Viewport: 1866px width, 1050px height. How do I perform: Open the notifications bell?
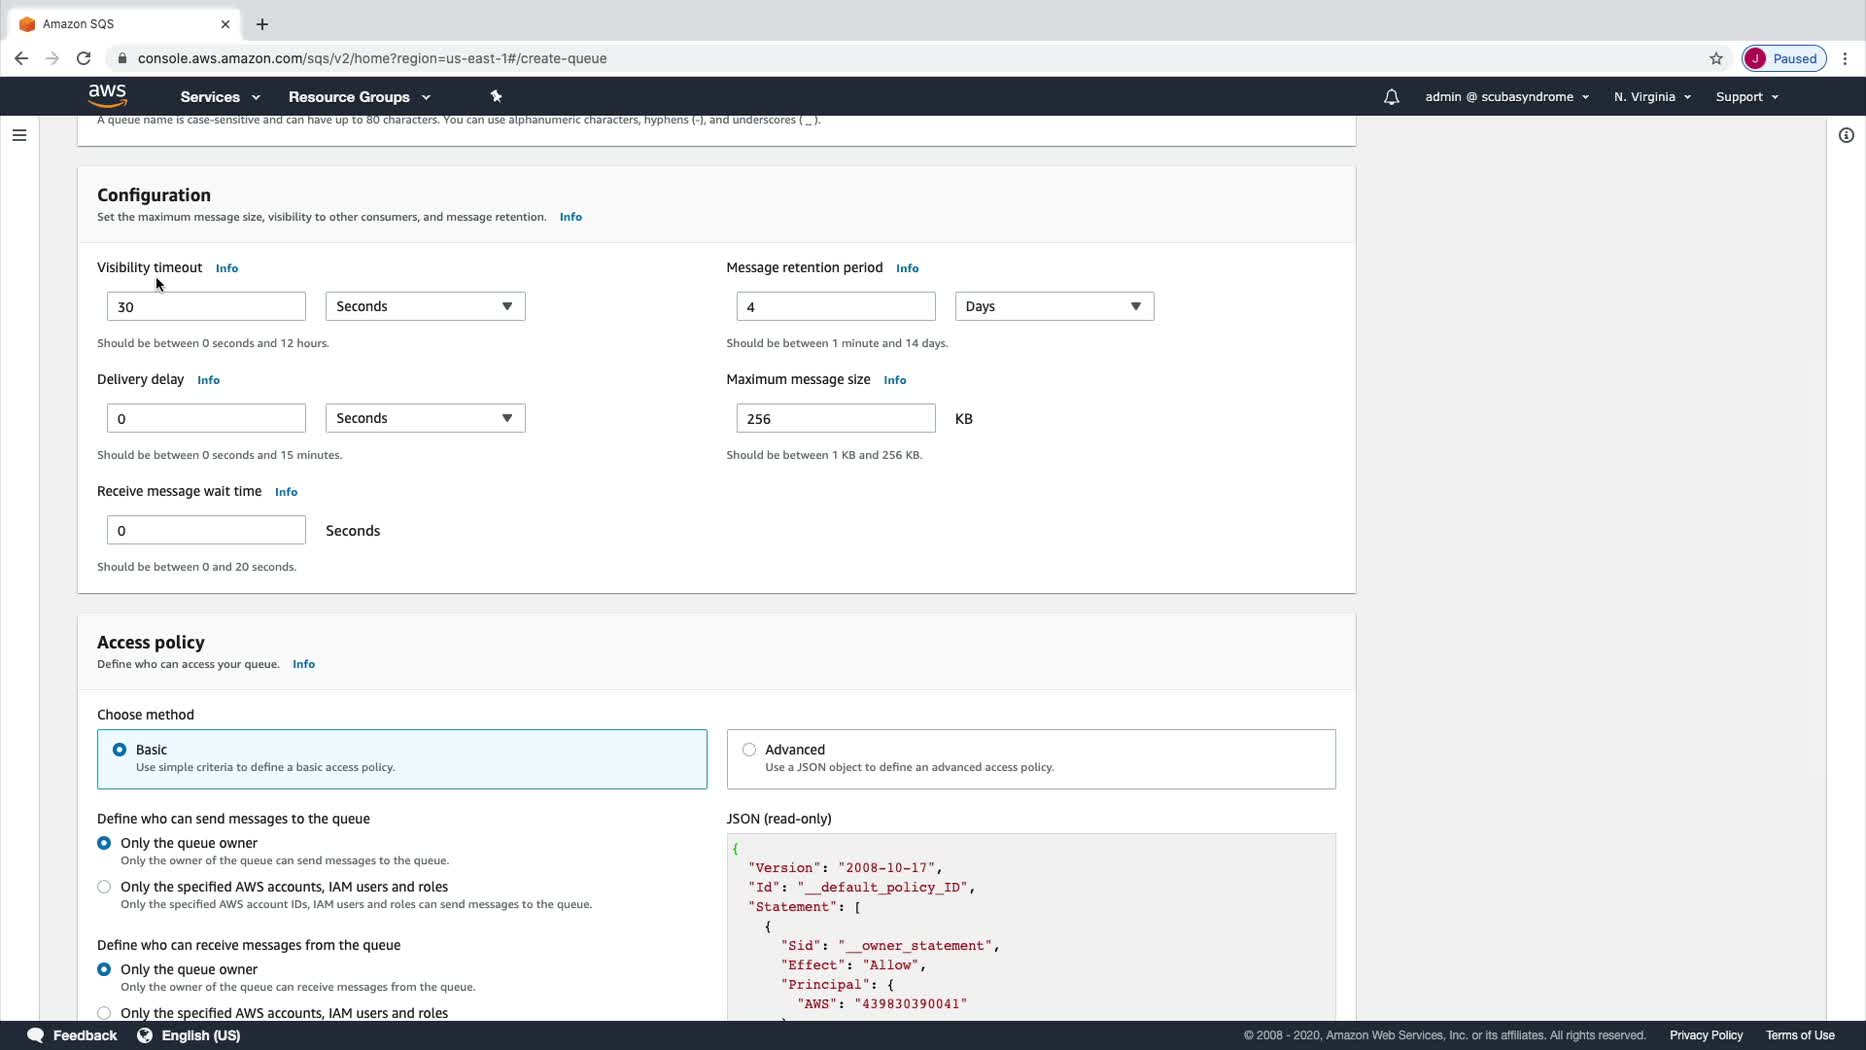coord(1391,97)
